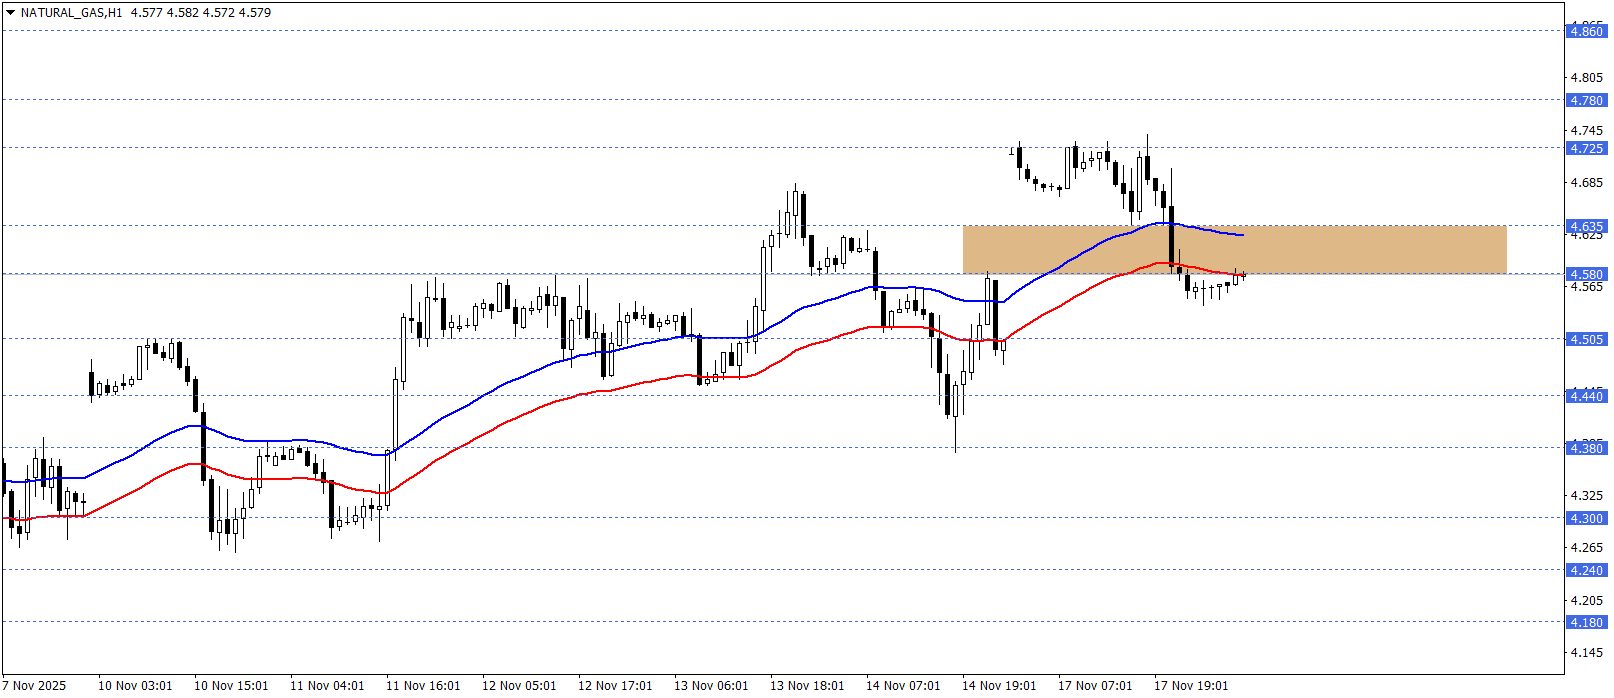The height and width of the screenshot is (698, 1614).
Task: Select the 4.300 price level tag
Action: point(1585,518)
